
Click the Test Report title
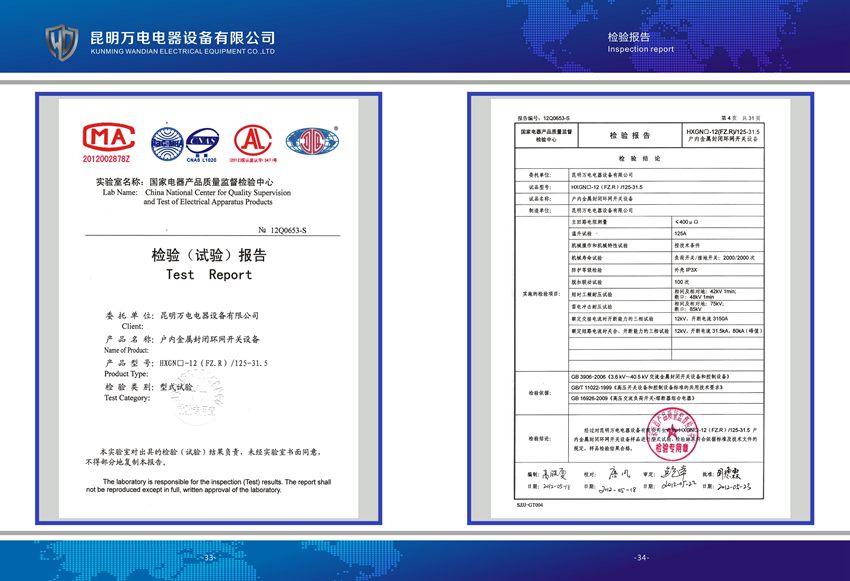click(x=209, y=274)
